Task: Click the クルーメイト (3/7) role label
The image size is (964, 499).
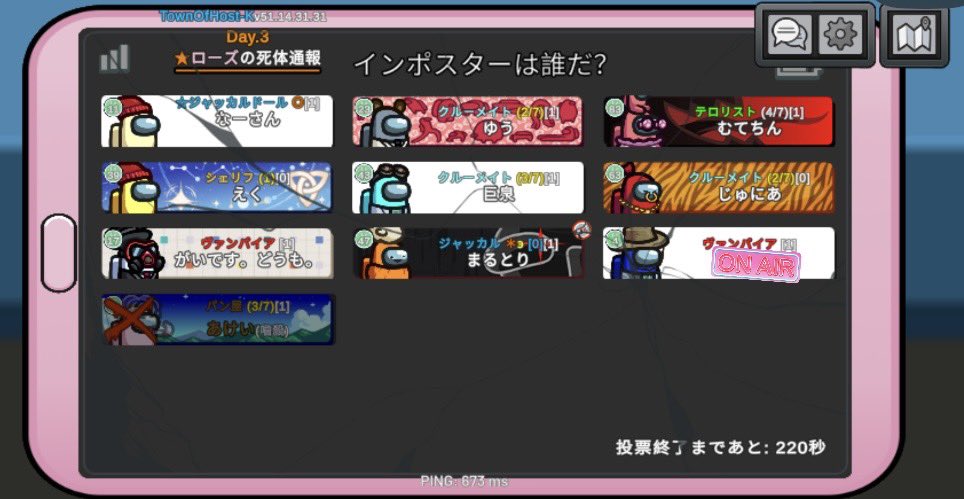Action: pos(491,178)
